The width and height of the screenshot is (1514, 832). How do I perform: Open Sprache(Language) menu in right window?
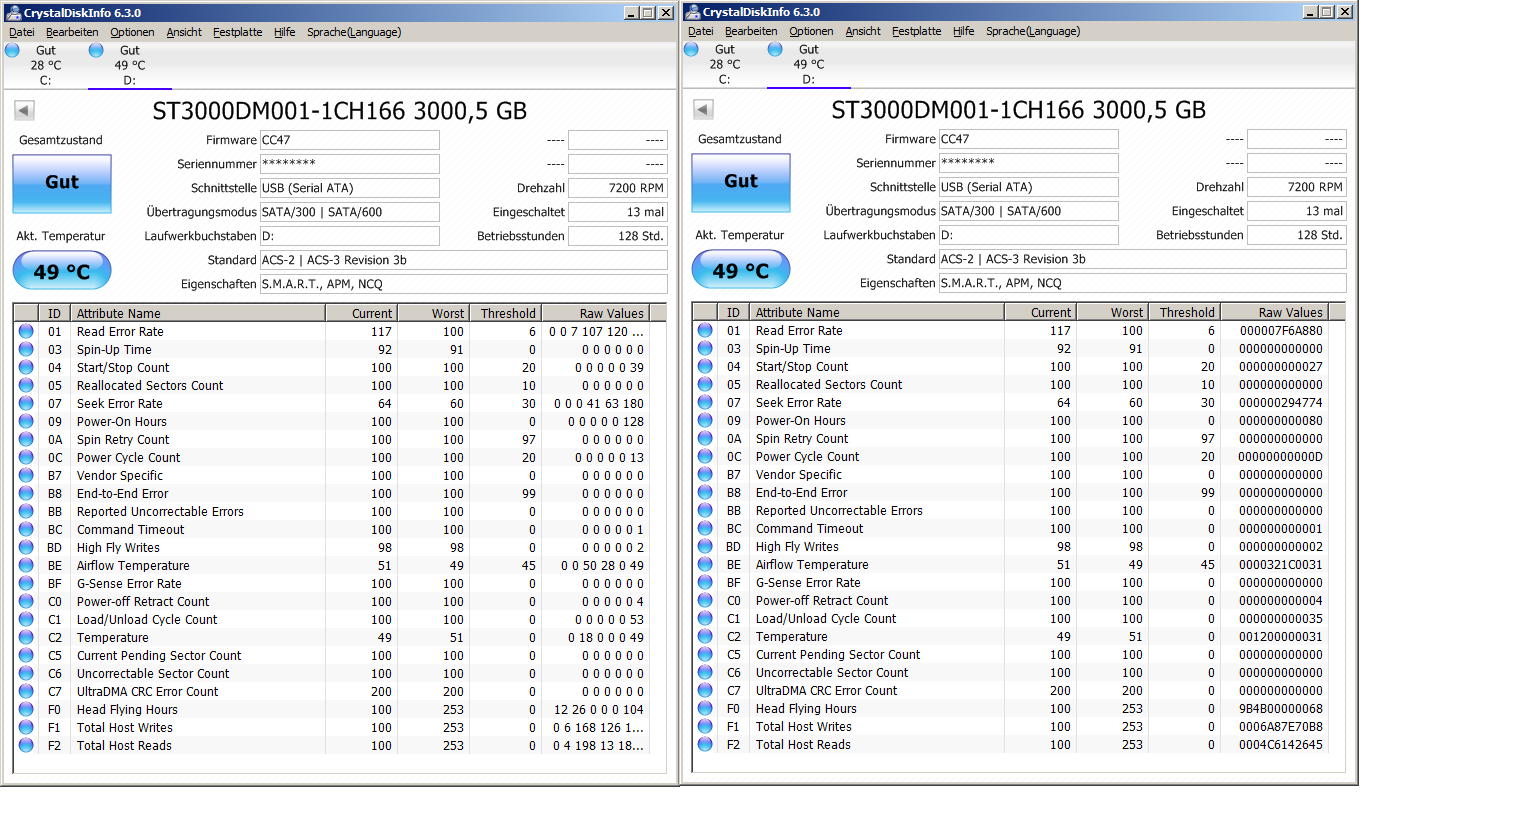(x=1033, y=31)
